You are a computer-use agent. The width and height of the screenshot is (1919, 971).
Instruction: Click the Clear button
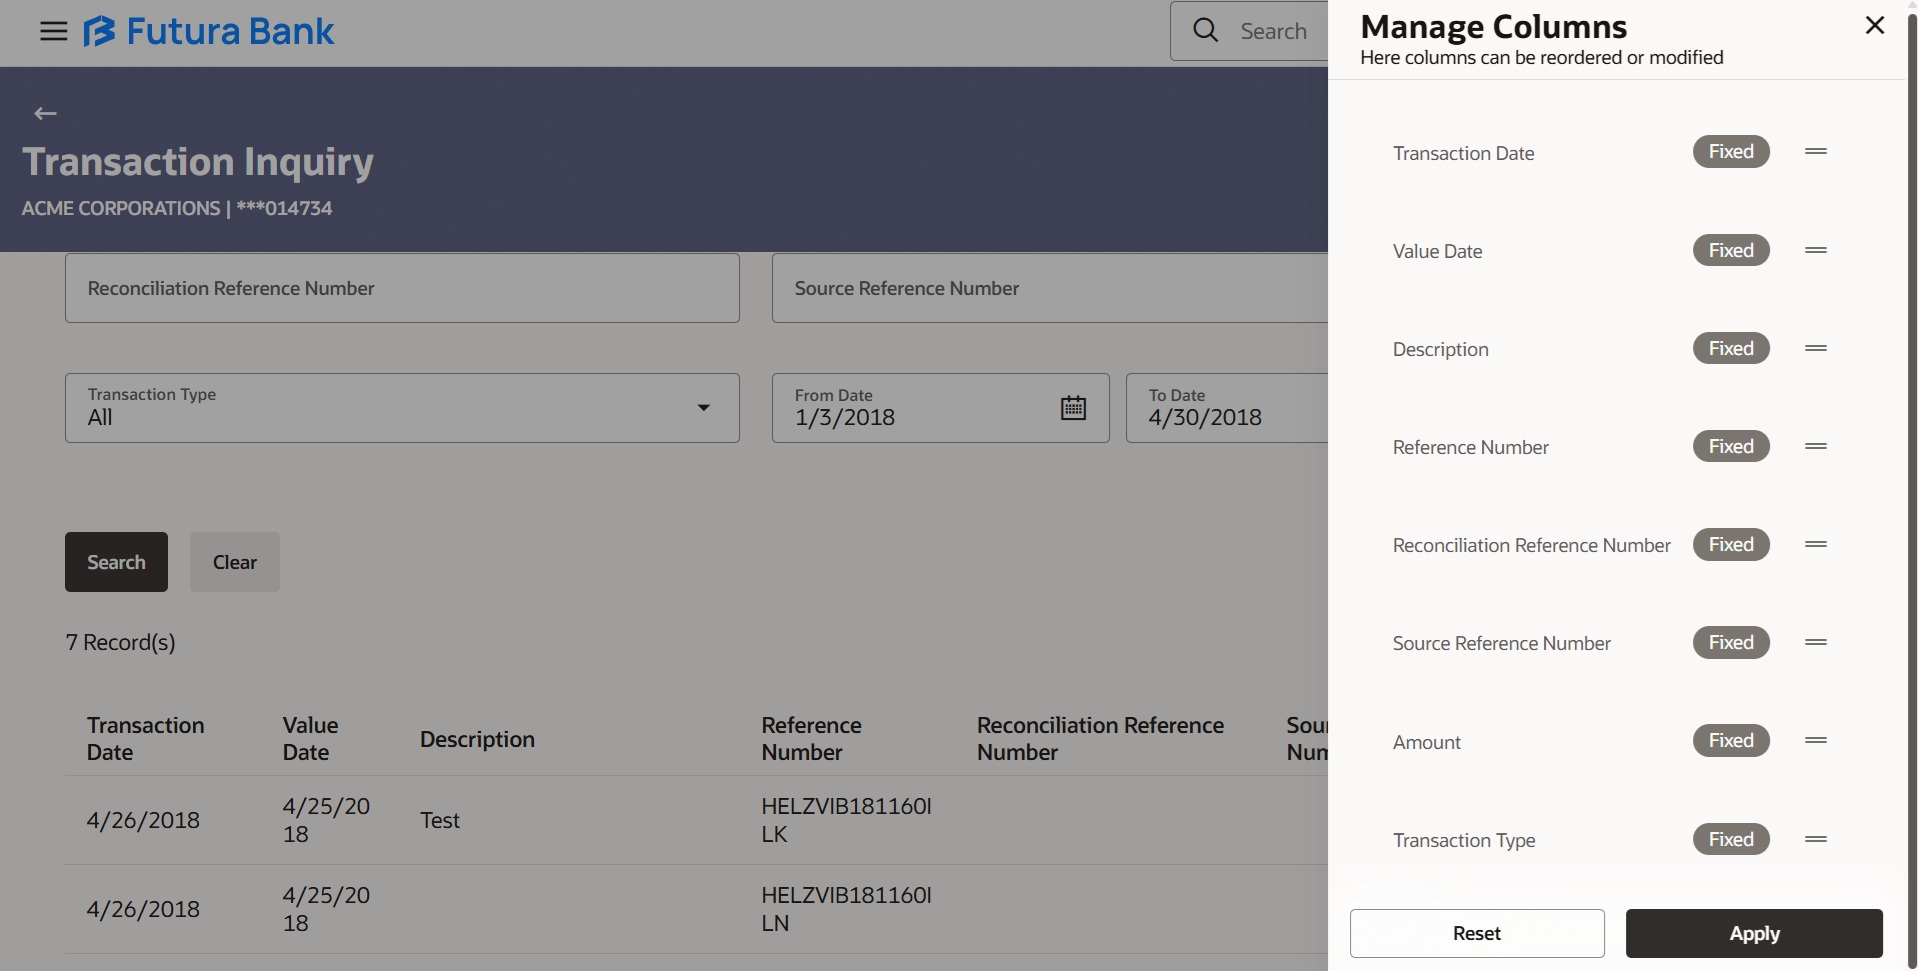235,562
